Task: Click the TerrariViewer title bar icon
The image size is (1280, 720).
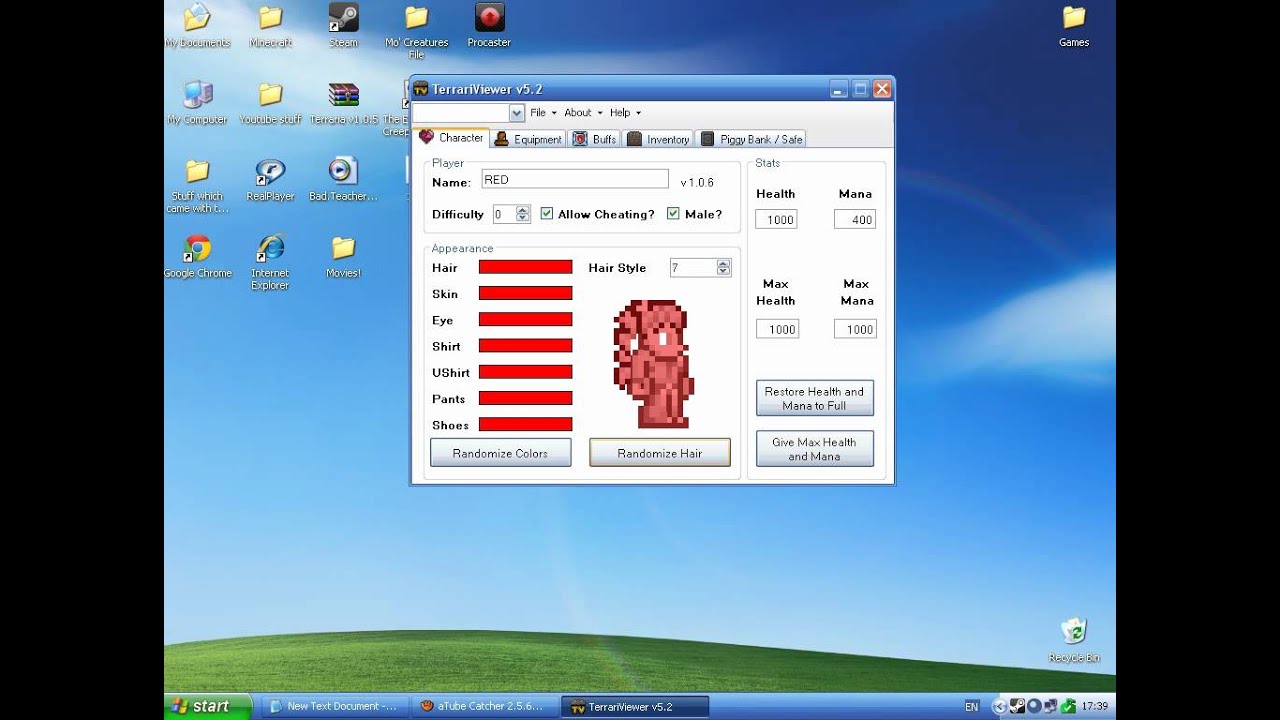Action: (421, 89)
